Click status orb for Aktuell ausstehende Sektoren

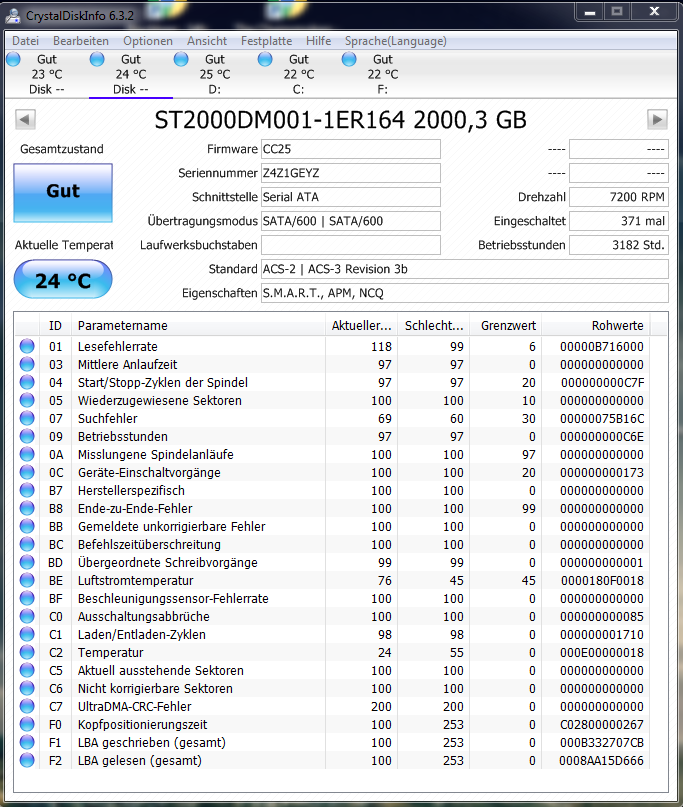pos(27,670)
